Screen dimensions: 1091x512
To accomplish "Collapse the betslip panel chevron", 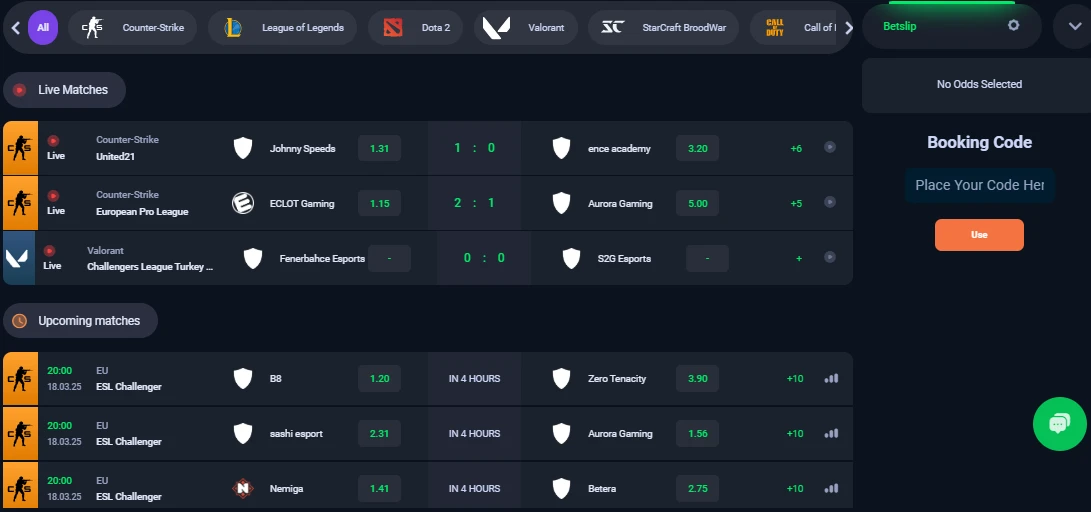I will click(x=1074, y=26).
